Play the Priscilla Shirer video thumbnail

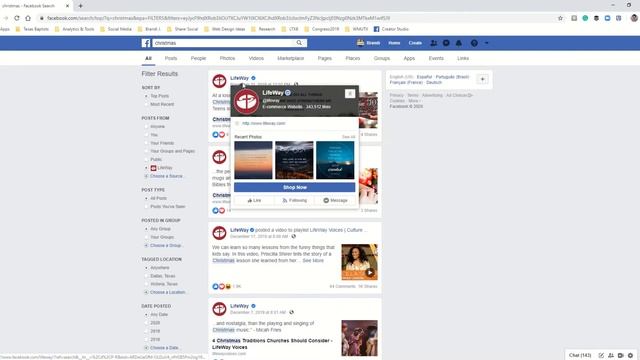click(360, 262)
